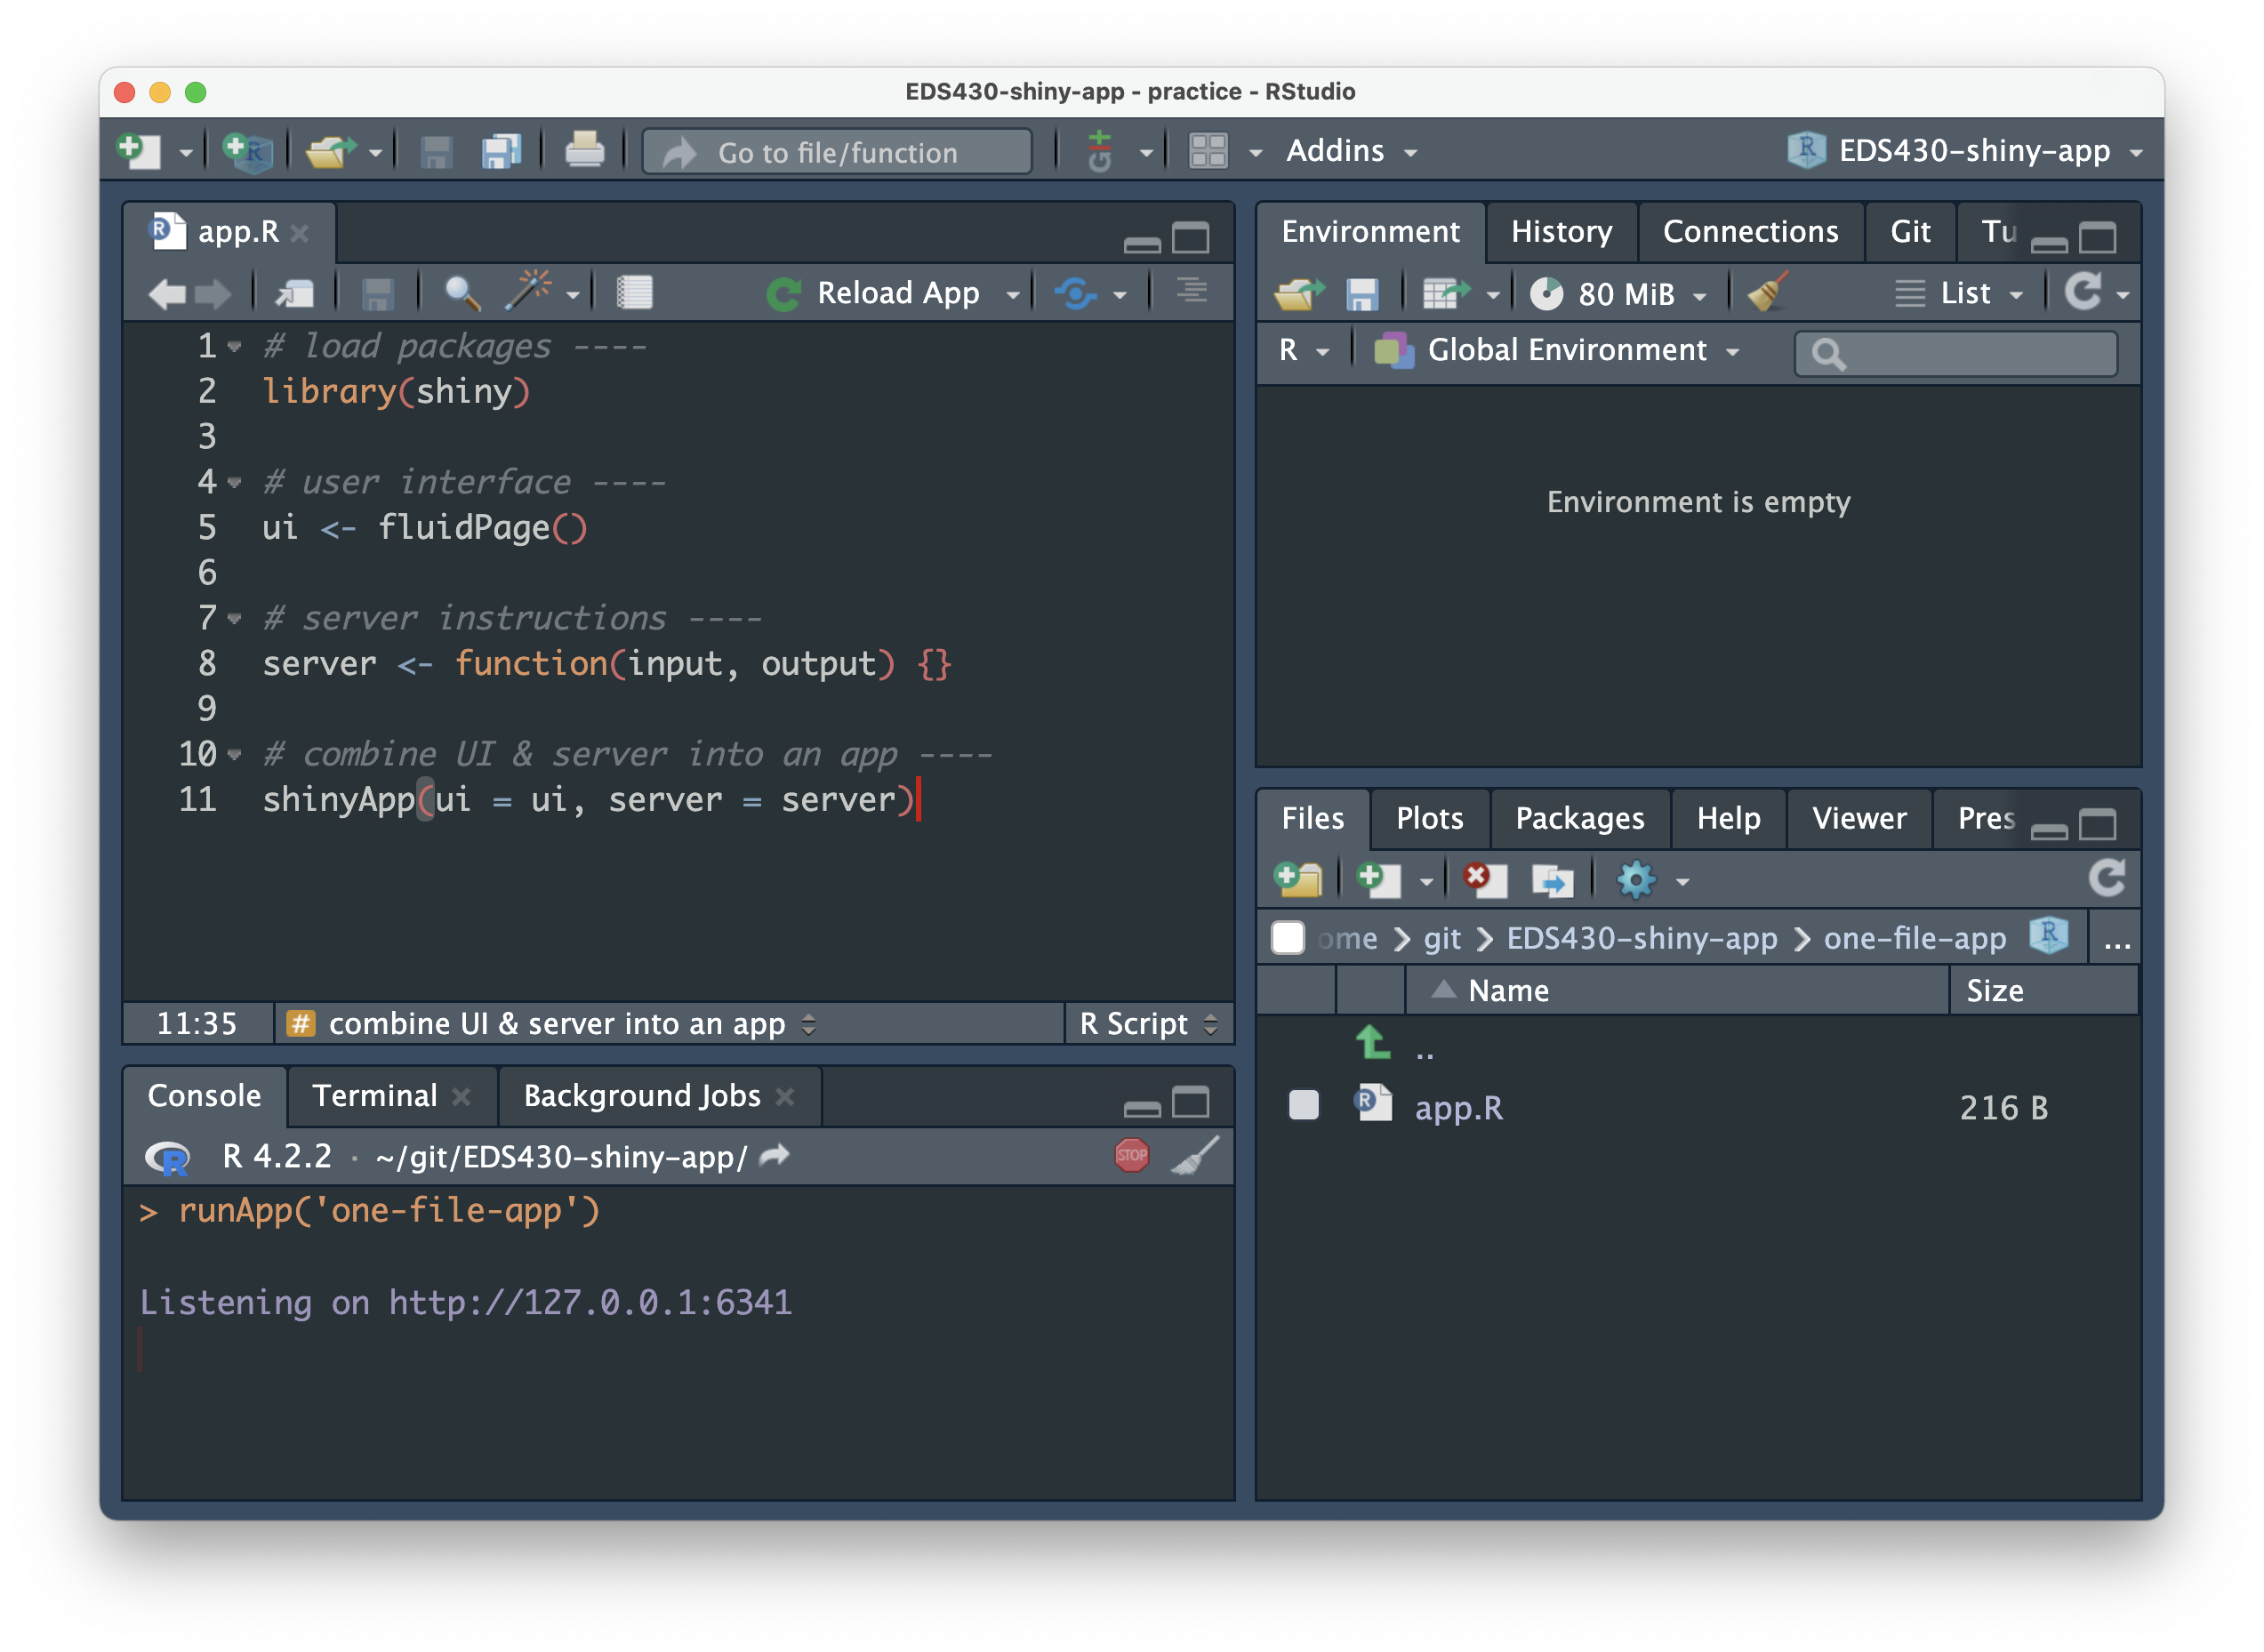The width and height of the screenshot is (2264, 1652).
Task: Open Find/Replace in the source editor
Action: pos(462,292)
